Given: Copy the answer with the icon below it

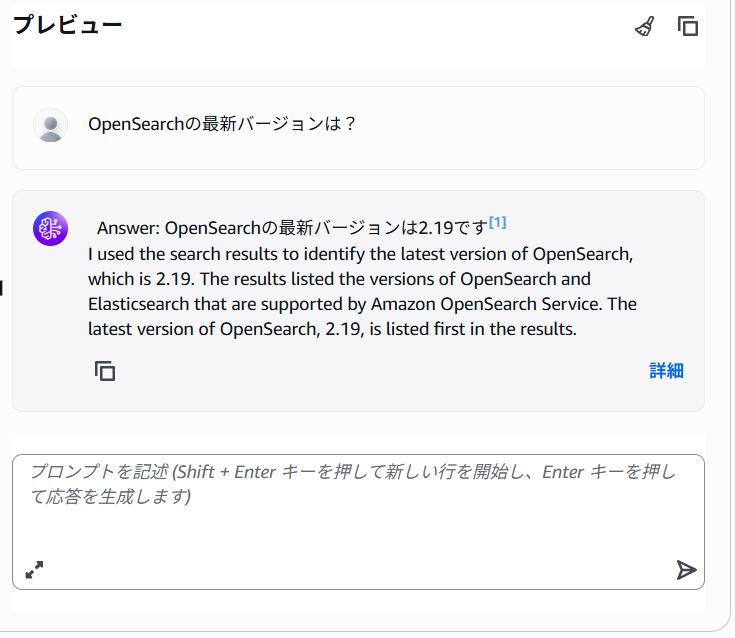Looking at the screenshot, I should point(105,371).
